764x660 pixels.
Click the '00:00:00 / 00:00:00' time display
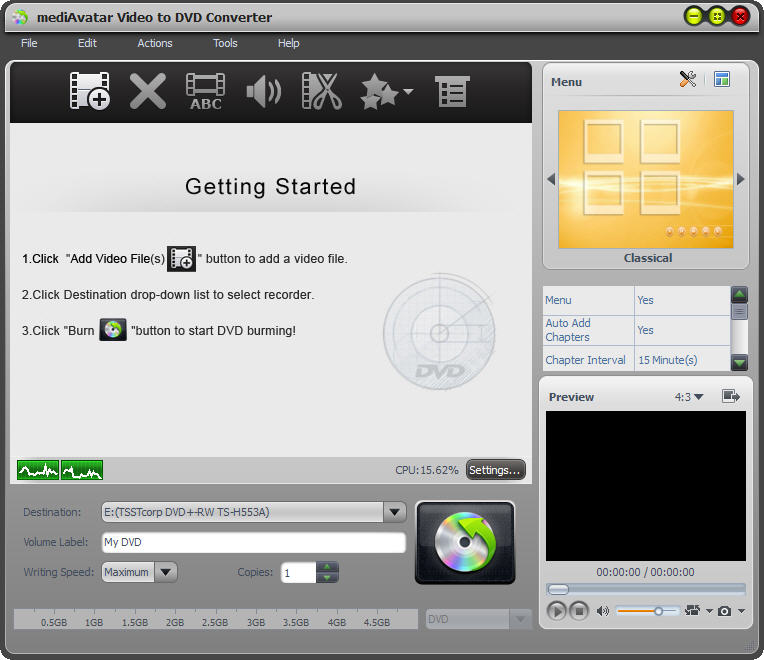(x=646, y=572)
